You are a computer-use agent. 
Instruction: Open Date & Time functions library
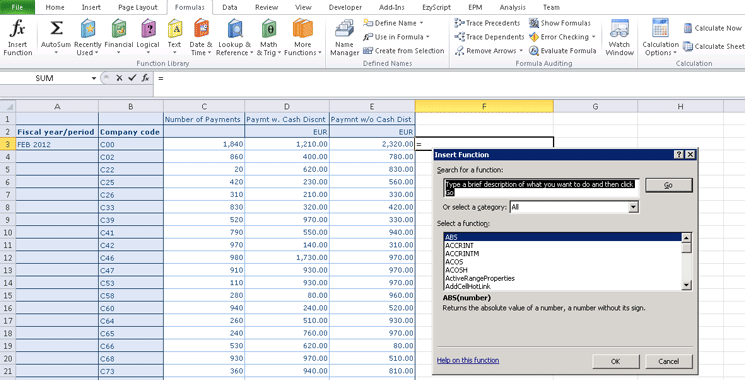[x=201, y=38]
